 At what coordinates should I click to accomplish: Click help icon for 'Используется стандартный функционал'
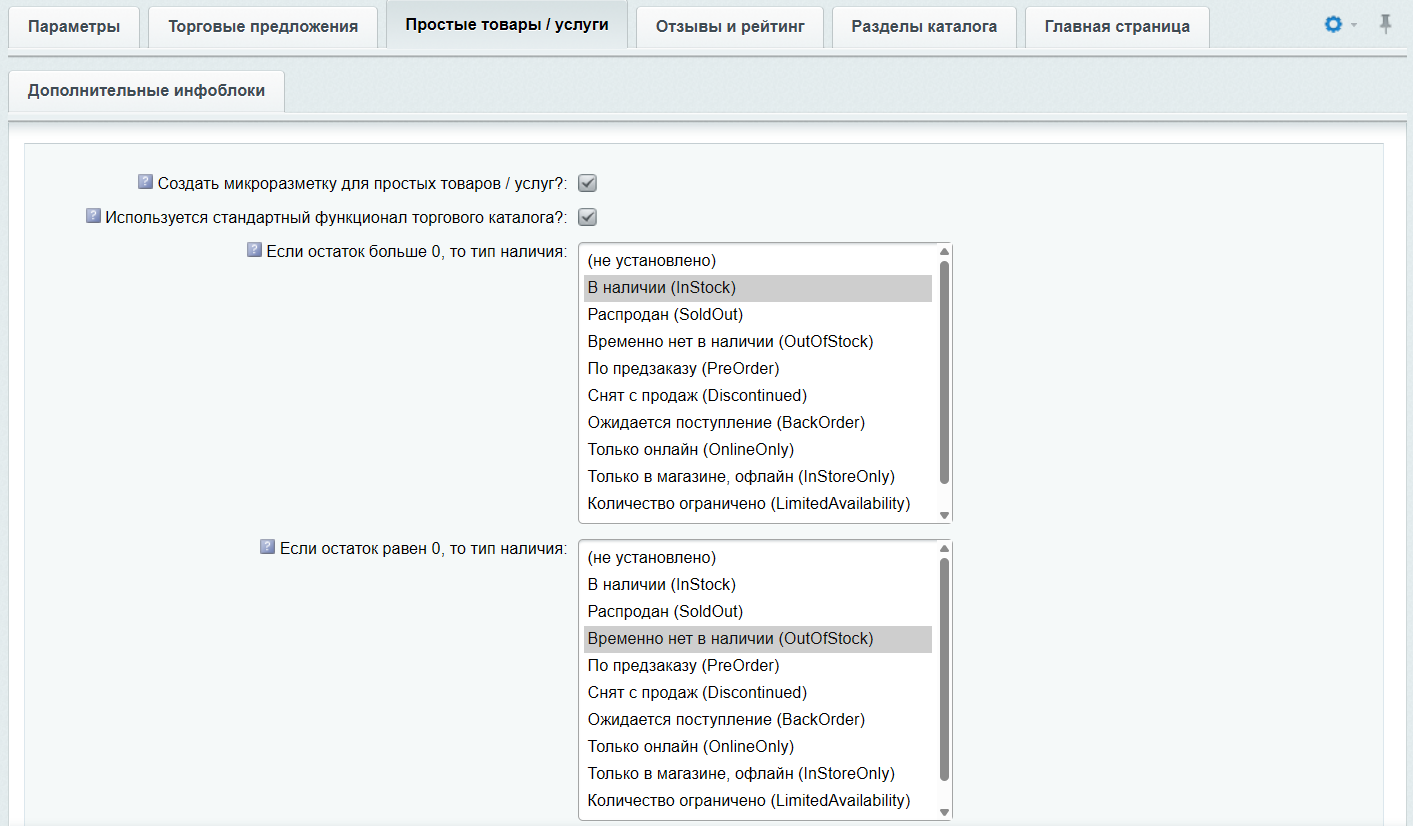[x=93, y=216]
